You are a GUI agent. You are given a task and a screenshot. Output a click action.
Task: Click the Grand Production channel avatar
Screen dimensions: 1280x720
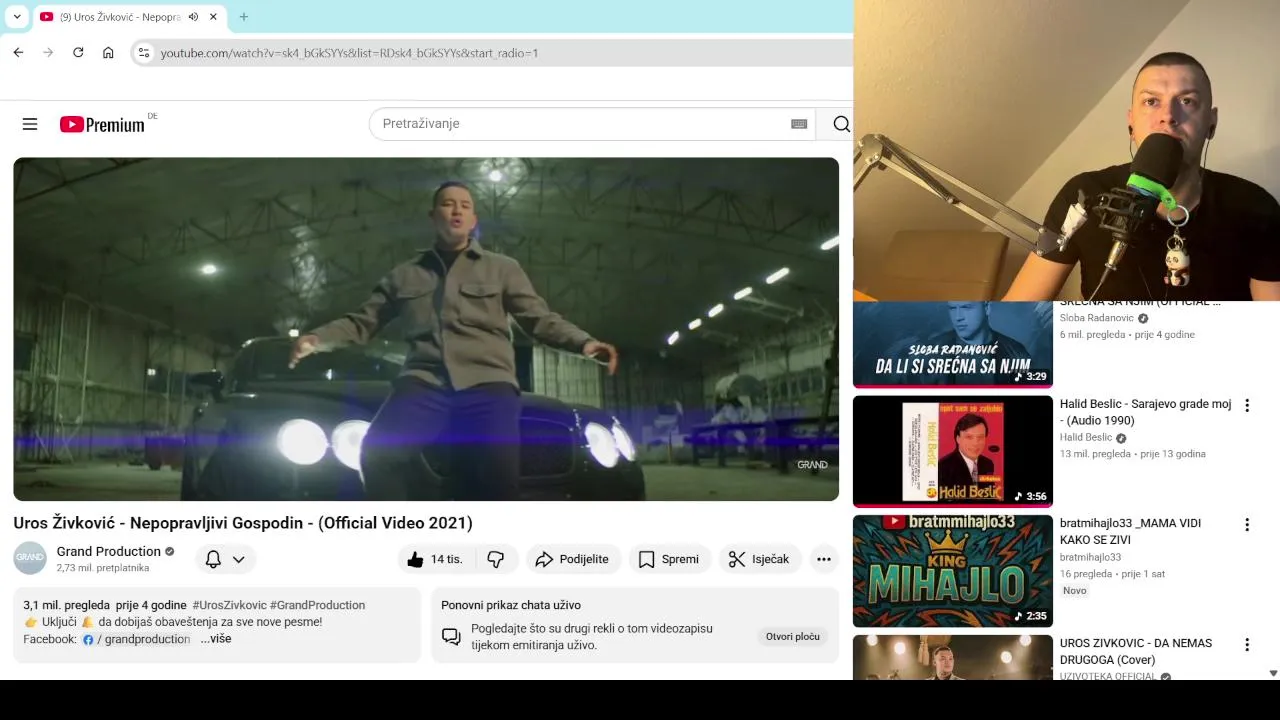coord(30,558)
